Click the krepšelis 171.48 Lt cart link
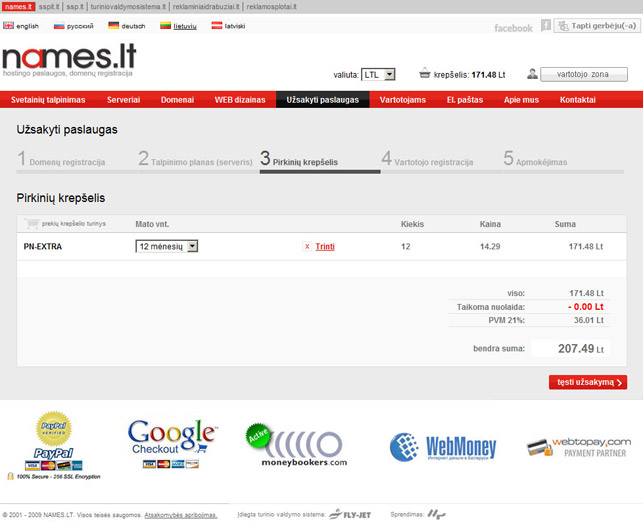 [469, 75]
